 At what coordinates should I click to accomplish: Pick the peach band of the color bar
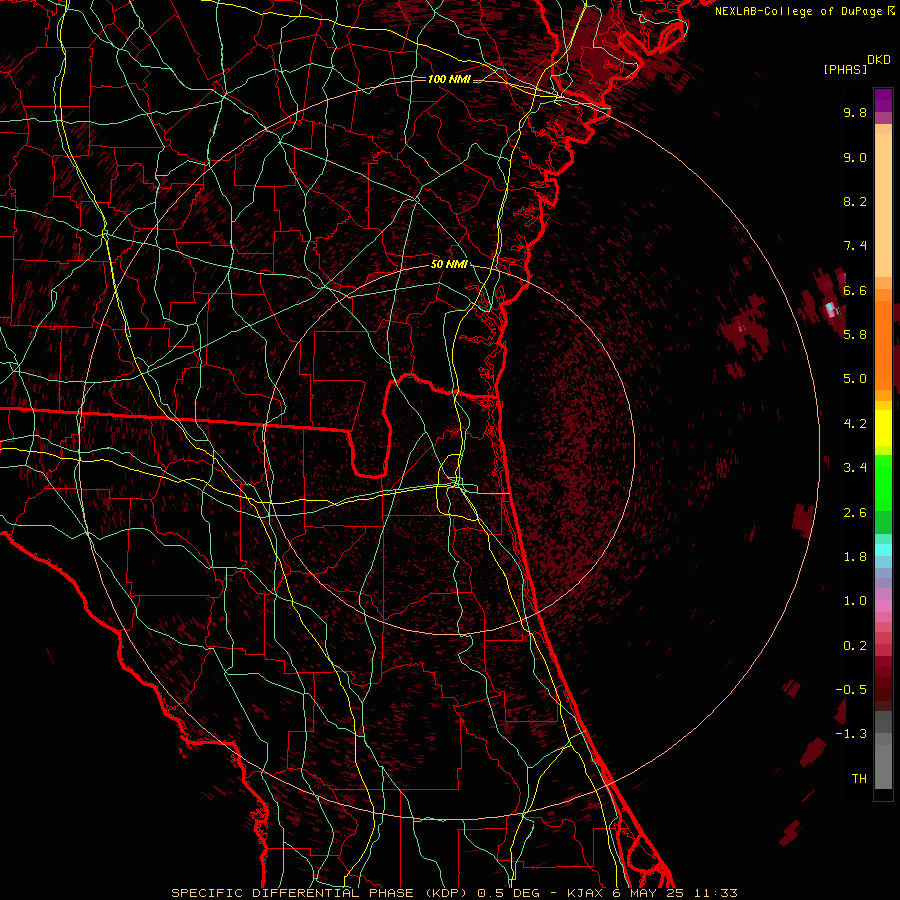[883, 205]
